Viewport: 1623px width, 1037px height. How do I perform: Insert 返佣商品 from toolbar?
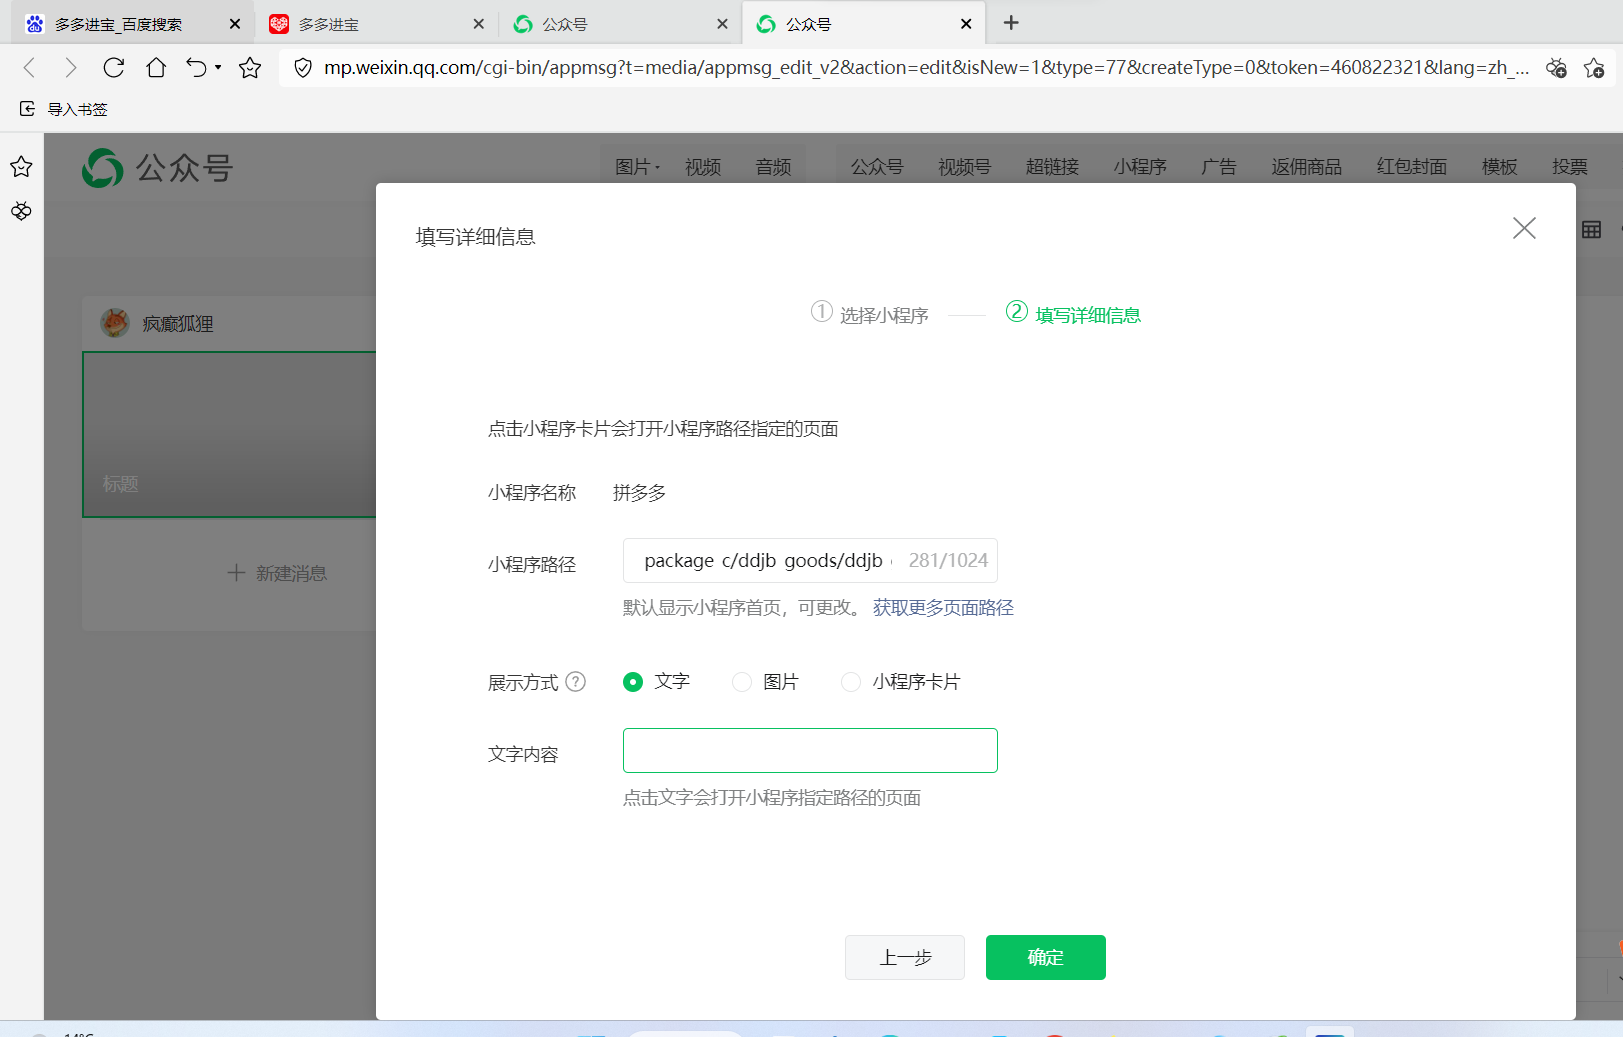coord(1307,167)
